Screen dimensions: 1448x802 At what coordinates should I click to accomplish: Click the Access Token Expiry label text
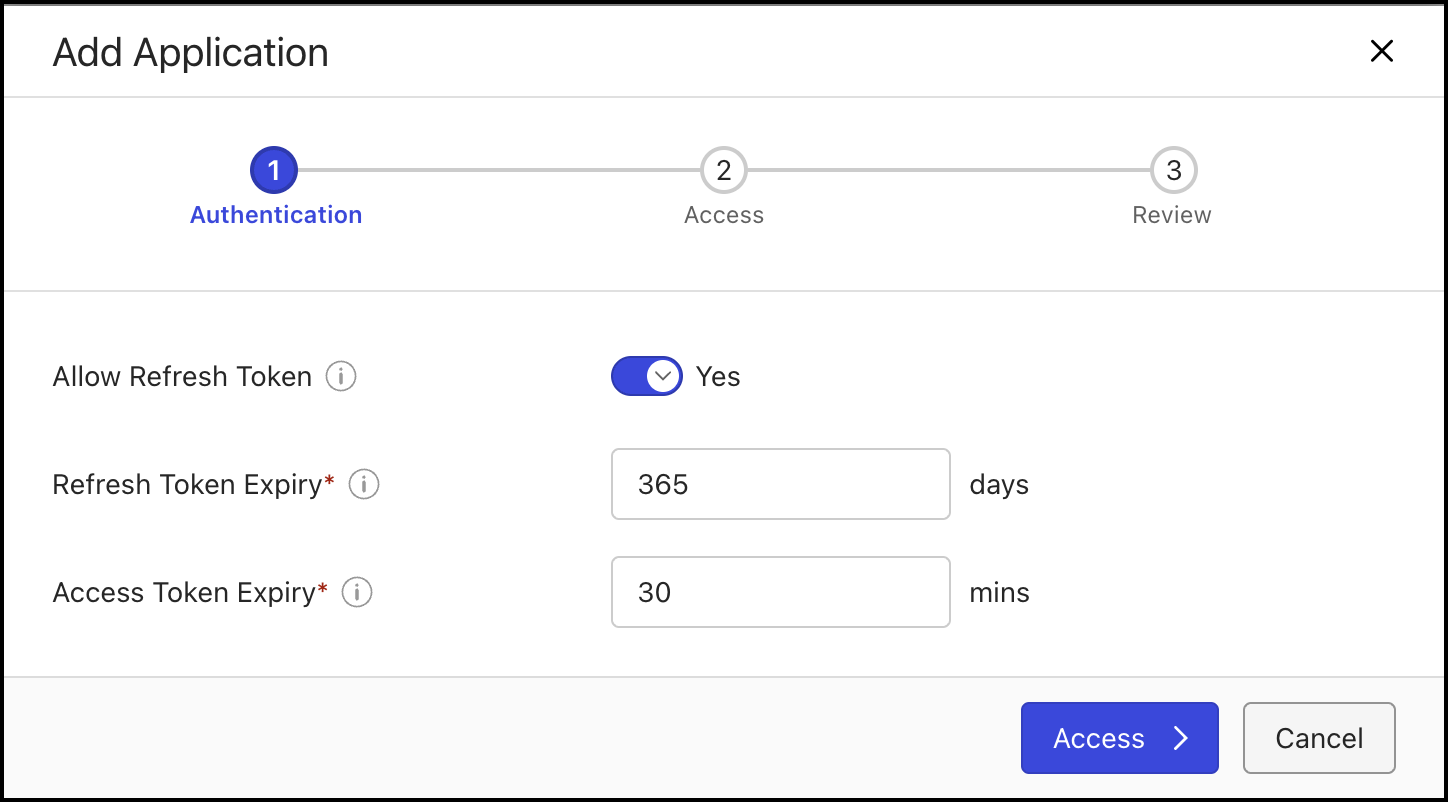coord(184,593)
